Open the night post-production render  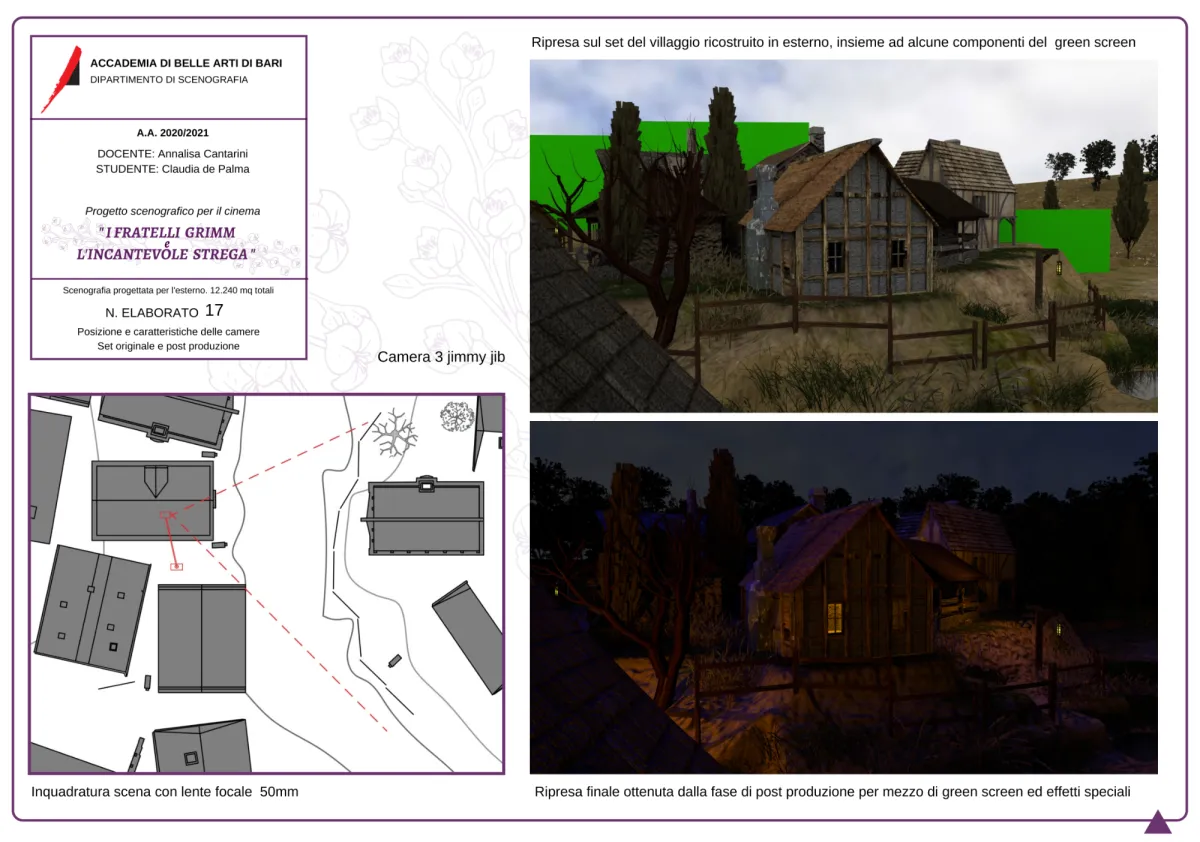point(843,597)
